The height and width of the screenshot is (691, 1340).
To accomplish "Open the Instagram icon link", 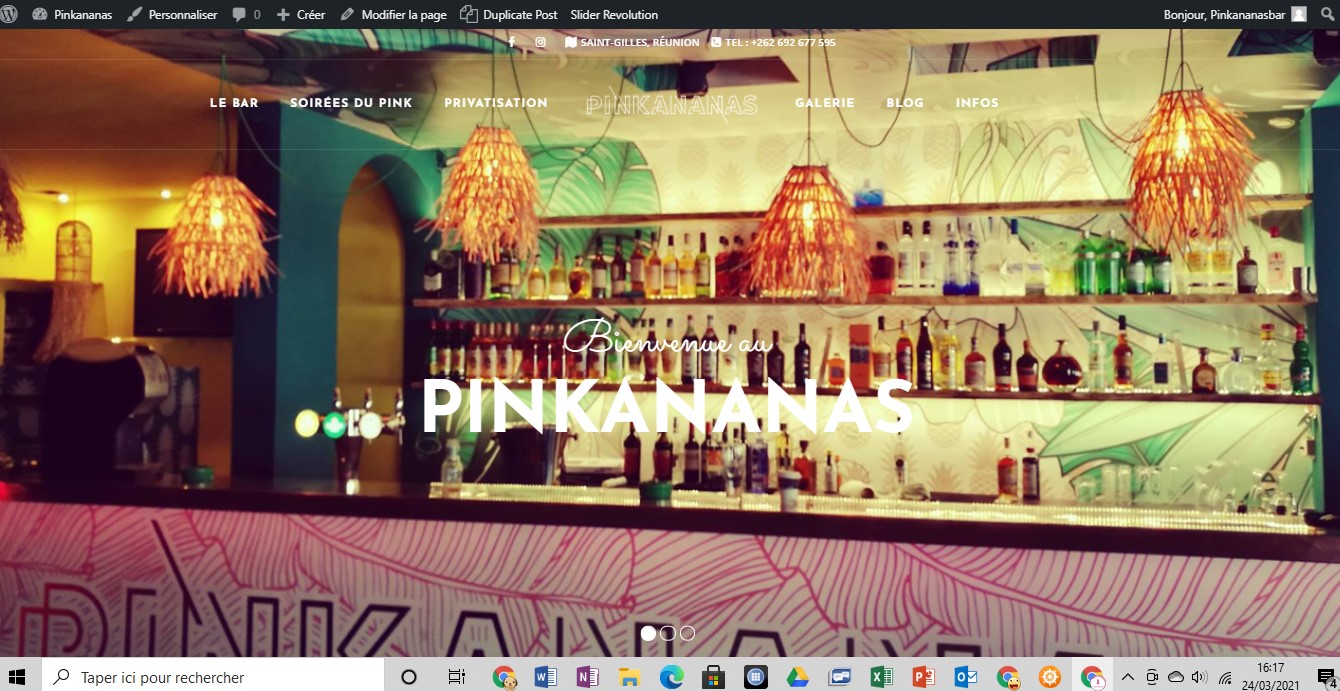I will pyautogui.click(x=541, y=42).
